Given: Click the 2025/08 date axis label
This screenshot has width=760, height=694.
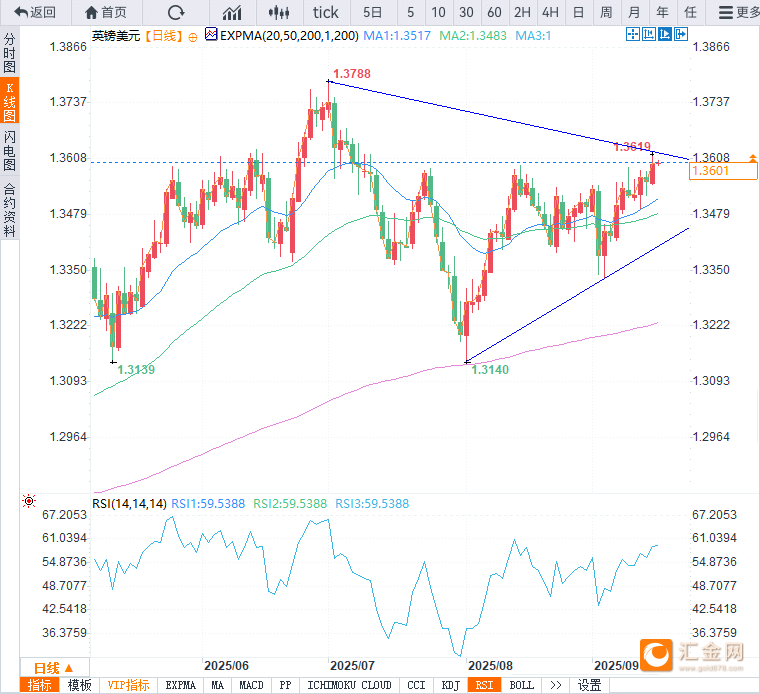Looking at the screenshot, I should click(490, 665).
